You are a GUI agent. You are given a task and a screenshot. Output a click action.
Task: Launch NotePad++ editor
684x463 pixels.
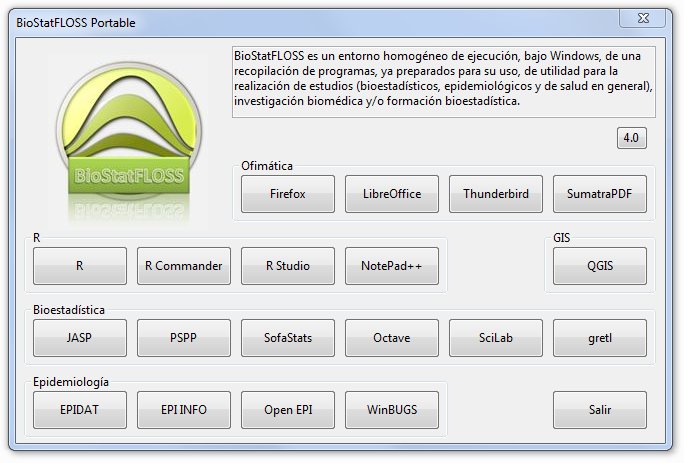392,266
